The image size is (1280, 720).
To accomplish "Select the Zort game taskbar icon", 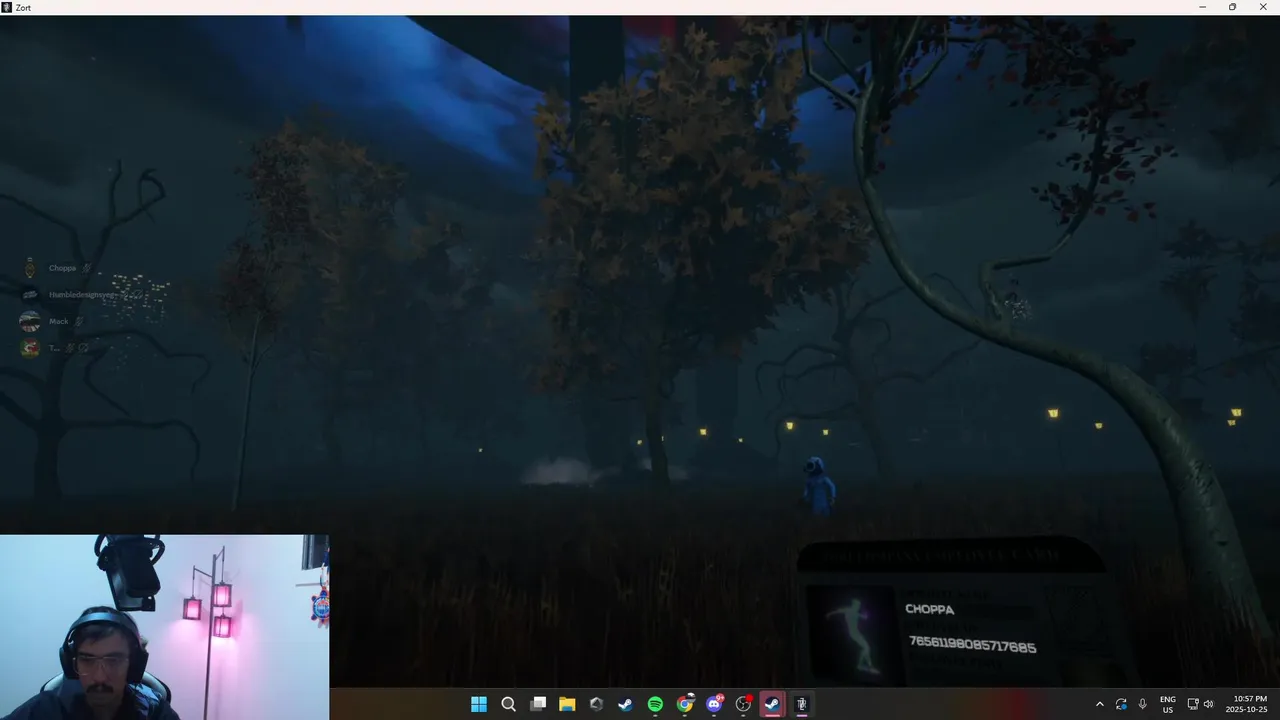I will coord(801,704).
